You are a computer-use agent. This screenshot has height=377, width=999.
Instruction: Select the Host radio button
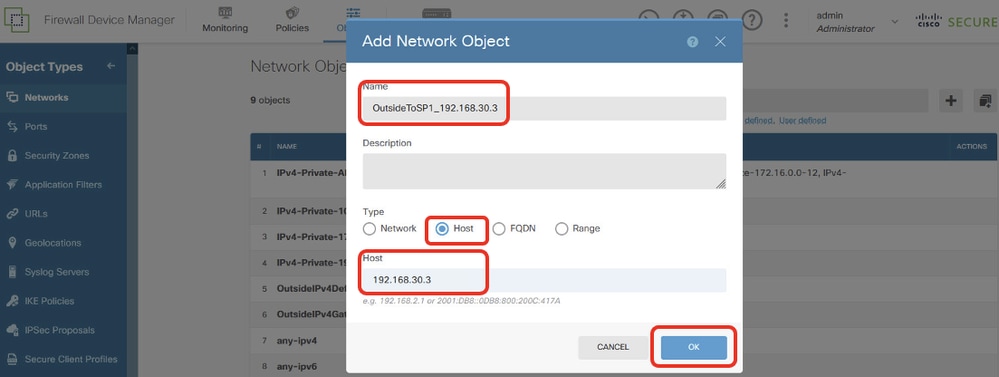tap(442, 229)
